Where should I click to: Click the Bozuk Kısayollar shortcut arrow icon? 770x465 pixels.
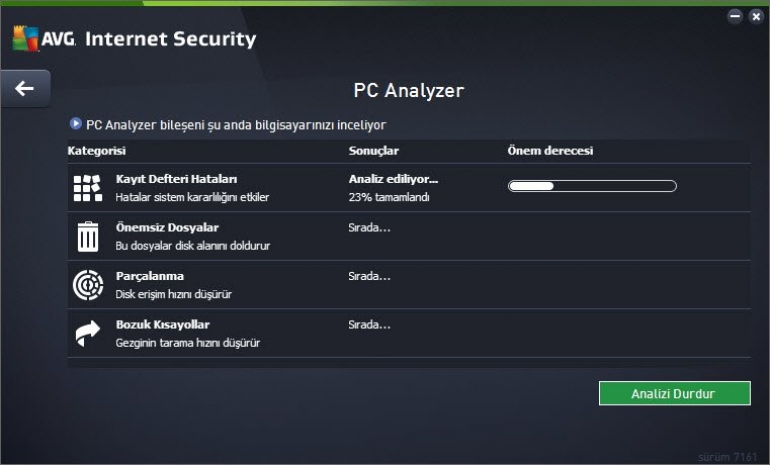88,333
